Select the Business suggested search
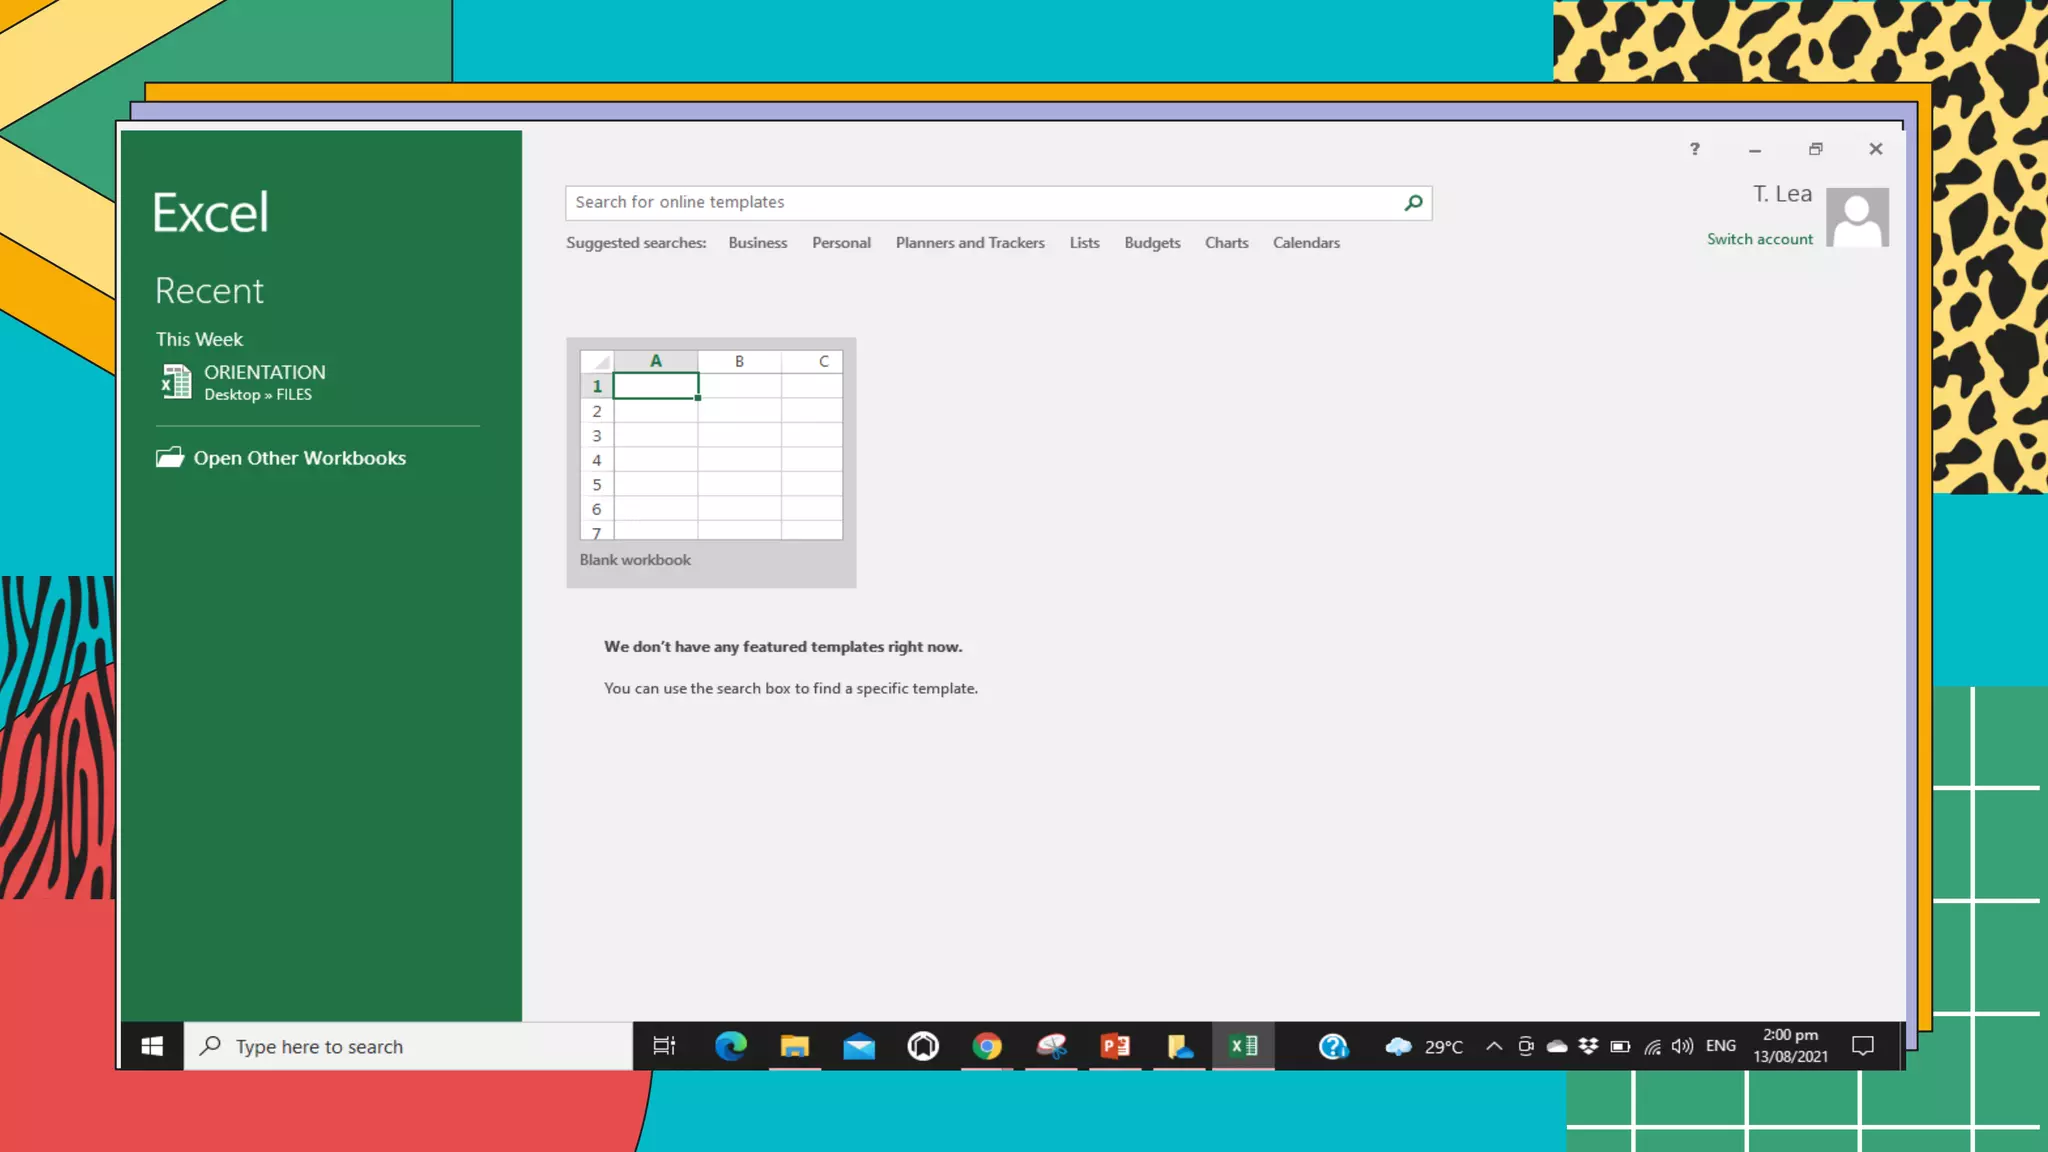The image size is (2048, 1152). tap(757, 243)
